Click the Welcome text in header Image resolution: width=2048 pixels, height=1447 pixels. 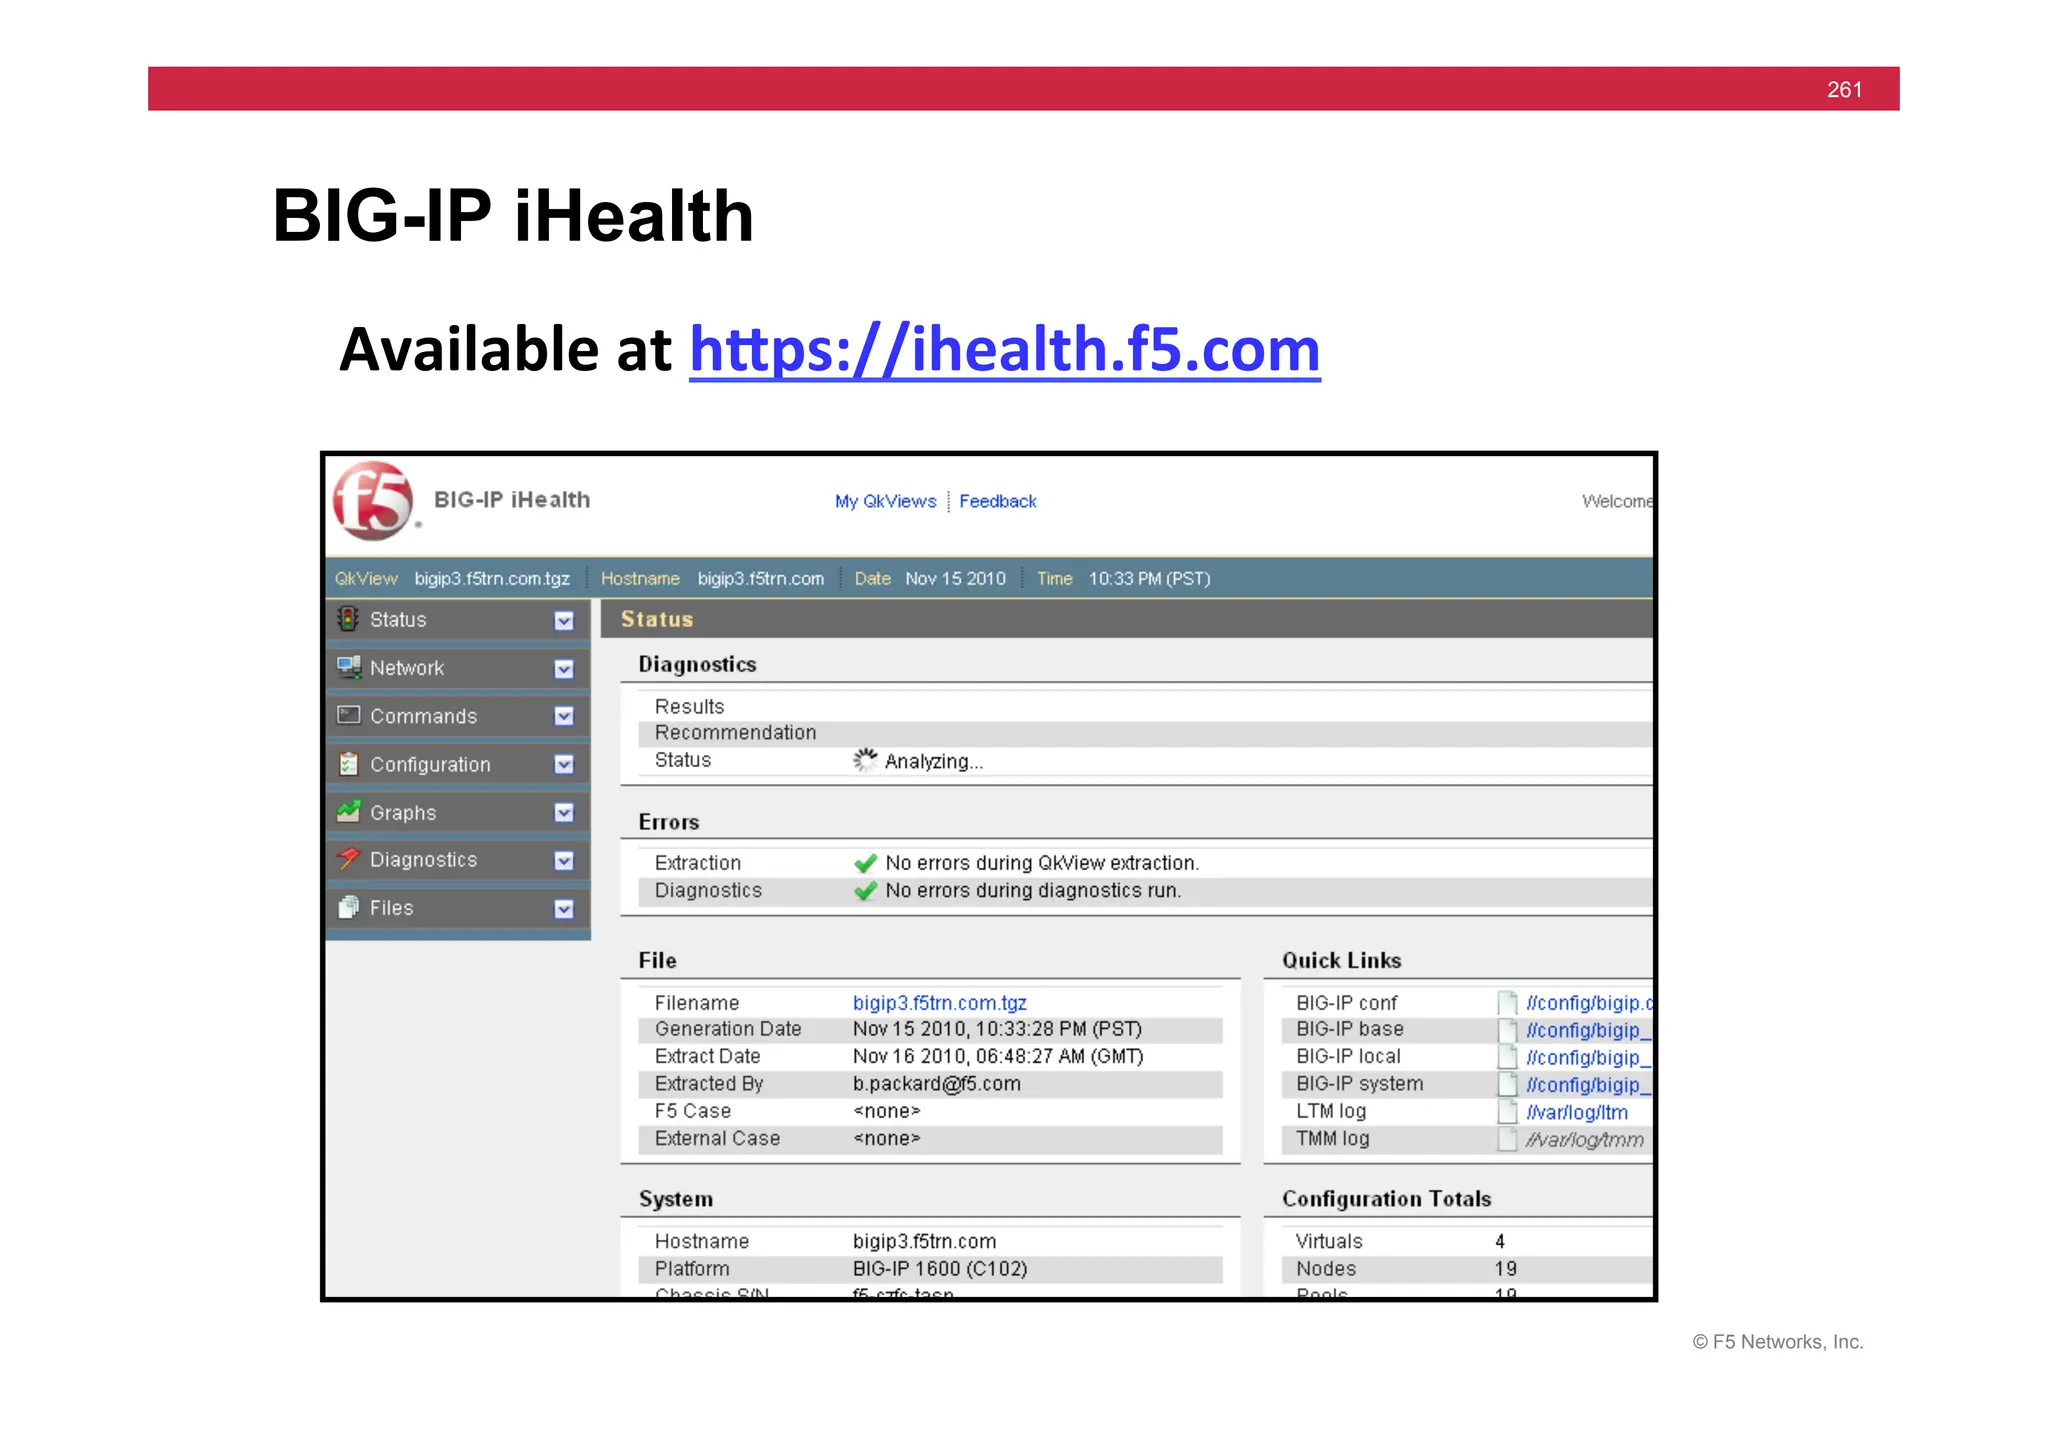coord(1617,501)
